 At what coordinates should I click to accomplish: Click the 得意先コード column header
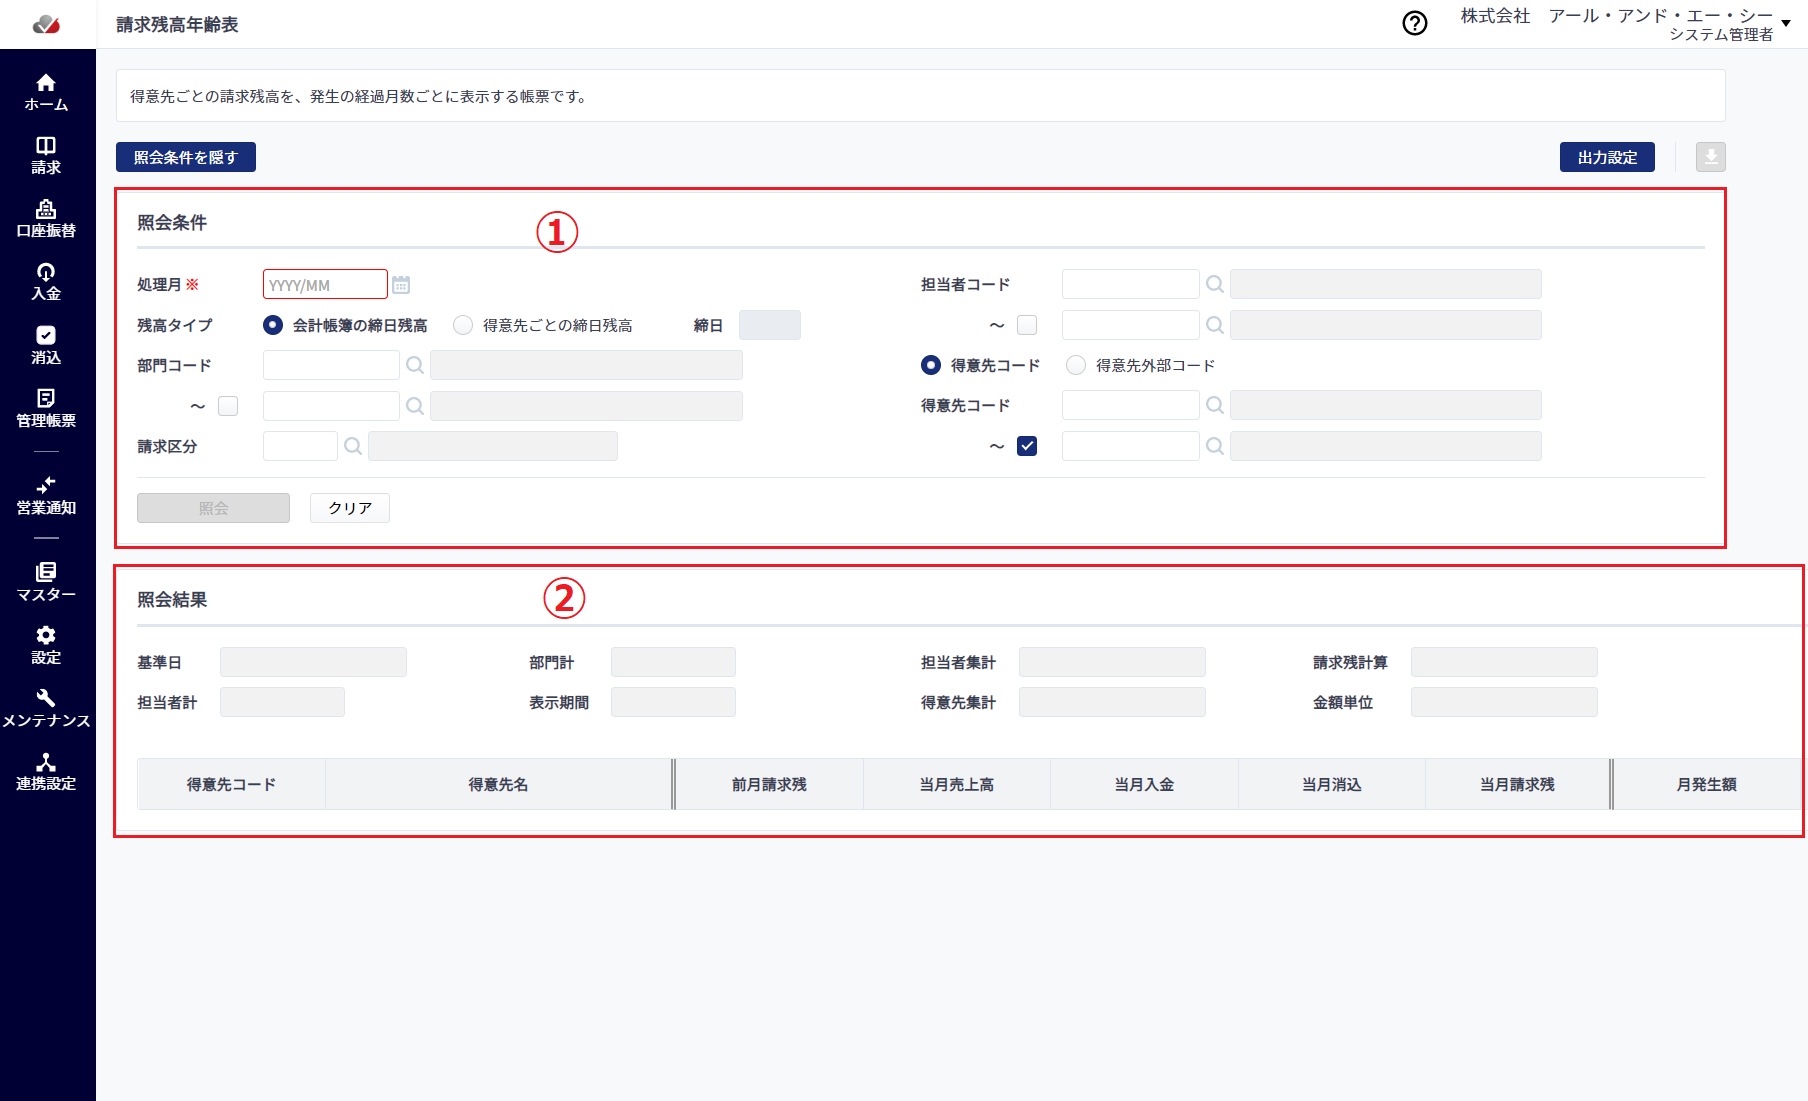click(x=231, y=784)
